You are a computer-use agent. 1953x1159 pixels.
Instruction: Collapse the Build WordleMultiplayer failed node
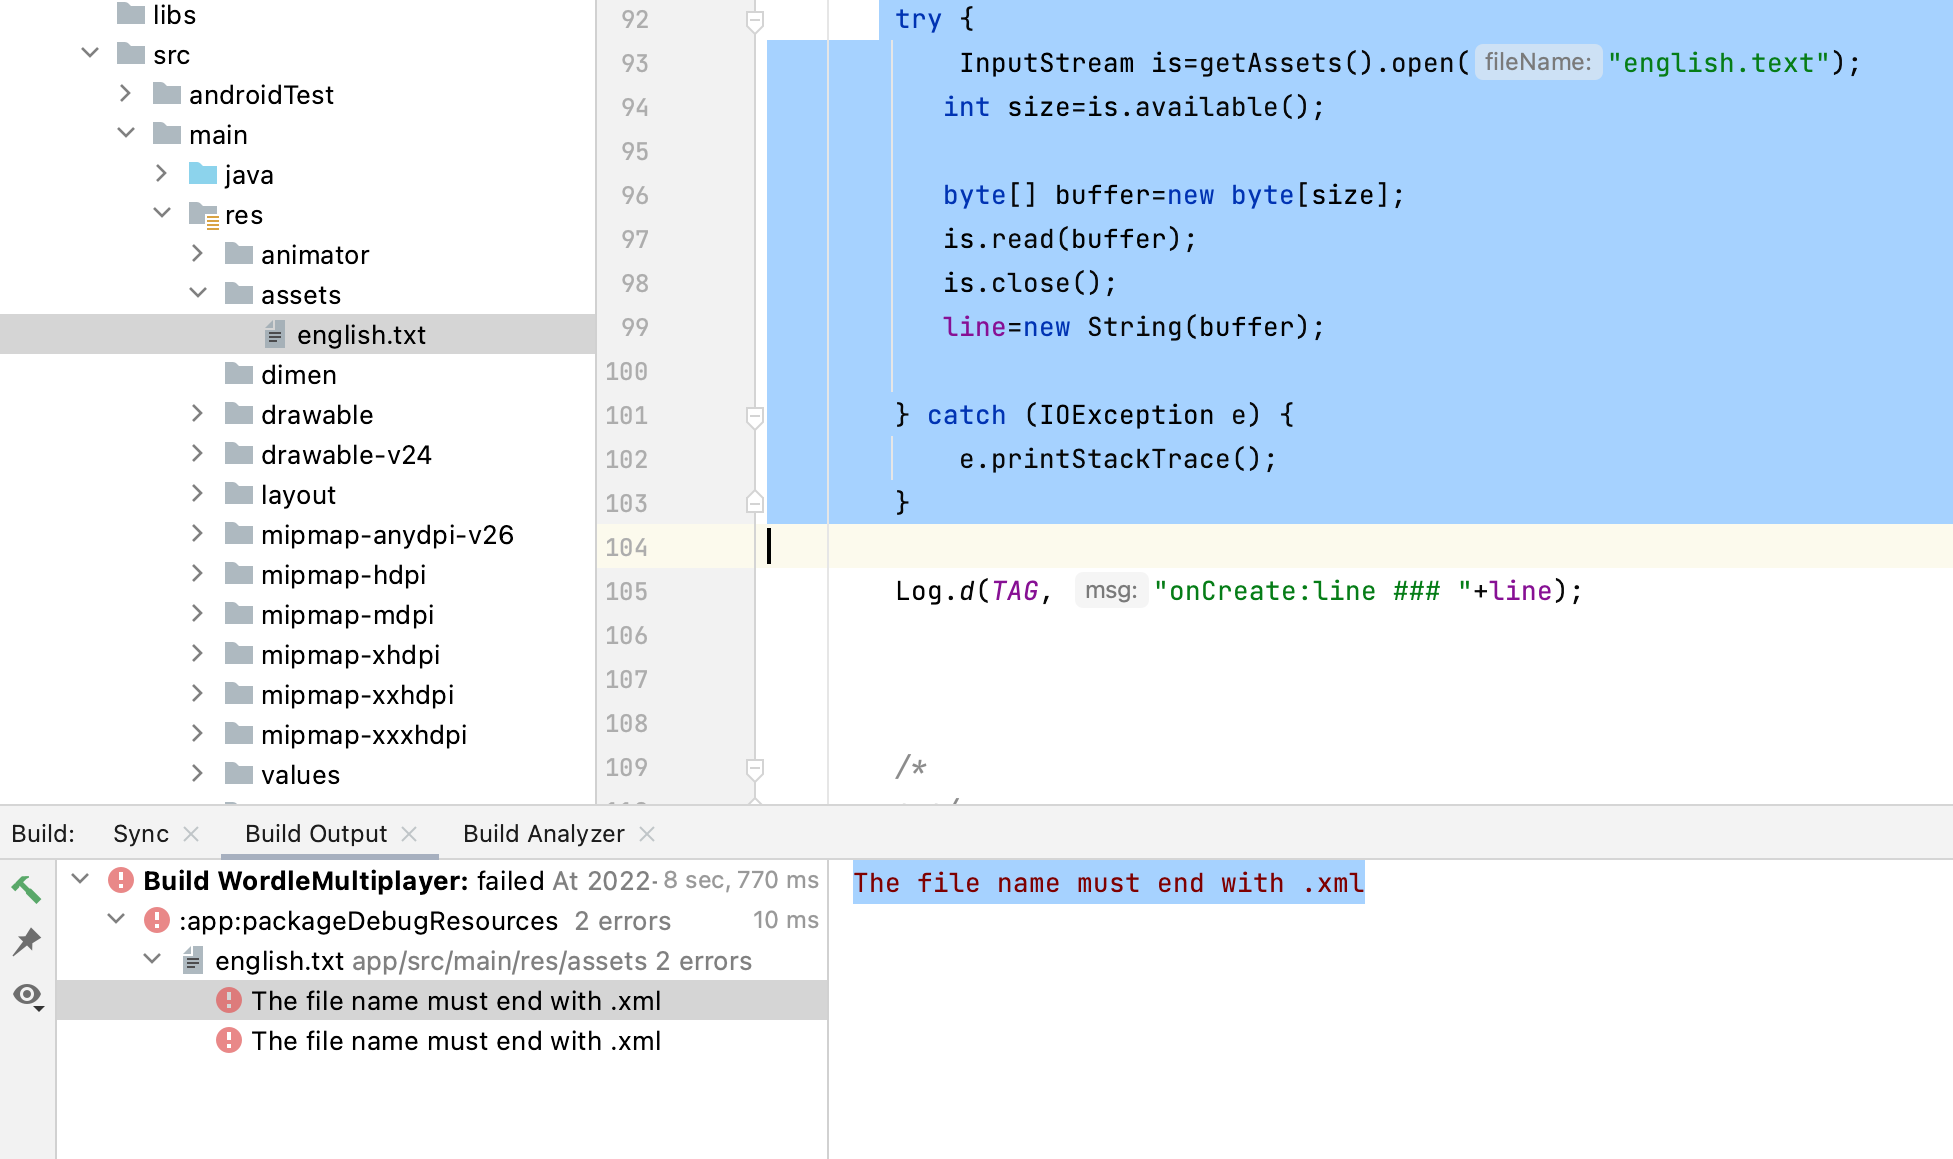coord(81,879)
